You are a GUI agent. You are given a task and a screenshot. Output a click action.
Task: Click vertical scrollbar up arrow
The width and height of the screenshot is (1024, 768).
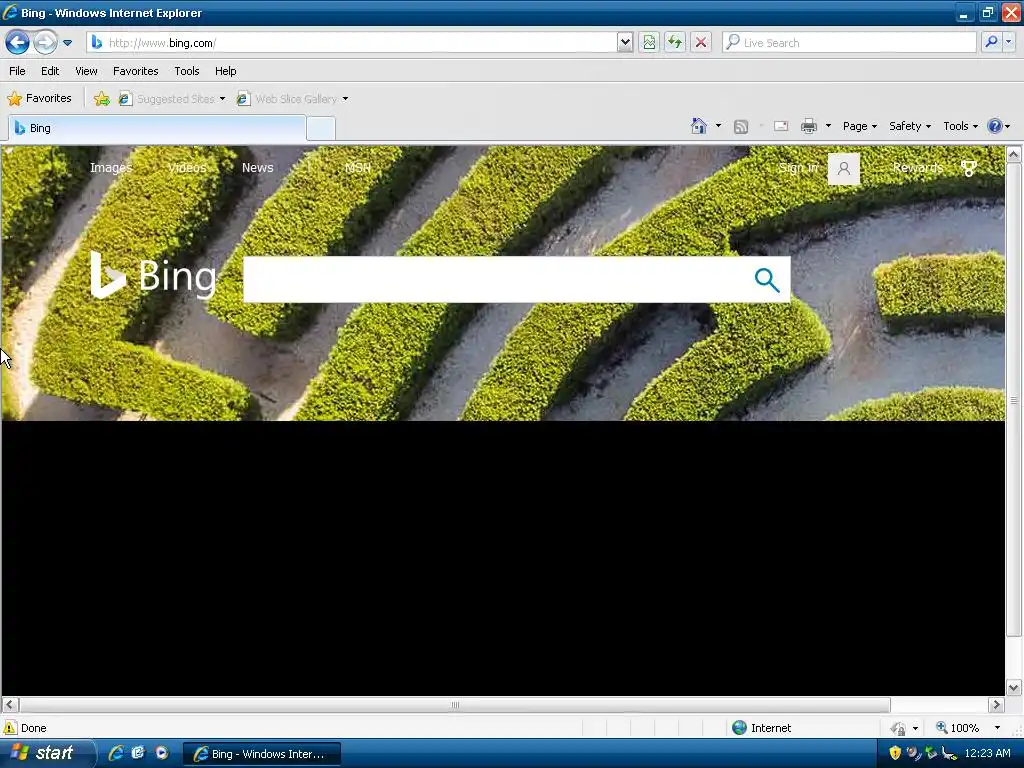(x=1014, y=154)
